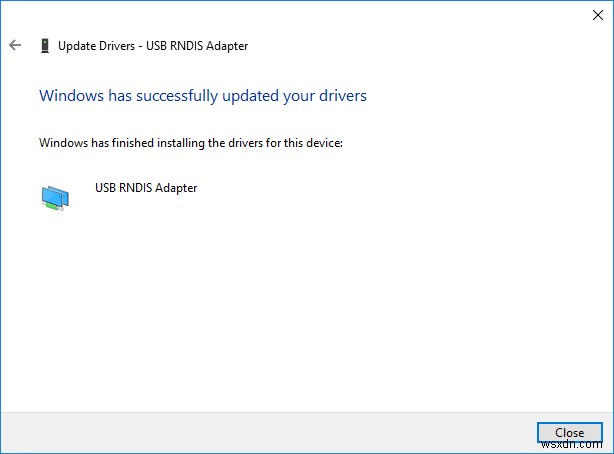
Task: Select the USB RNDIS Adapter device label
Action: pos(145,187)
